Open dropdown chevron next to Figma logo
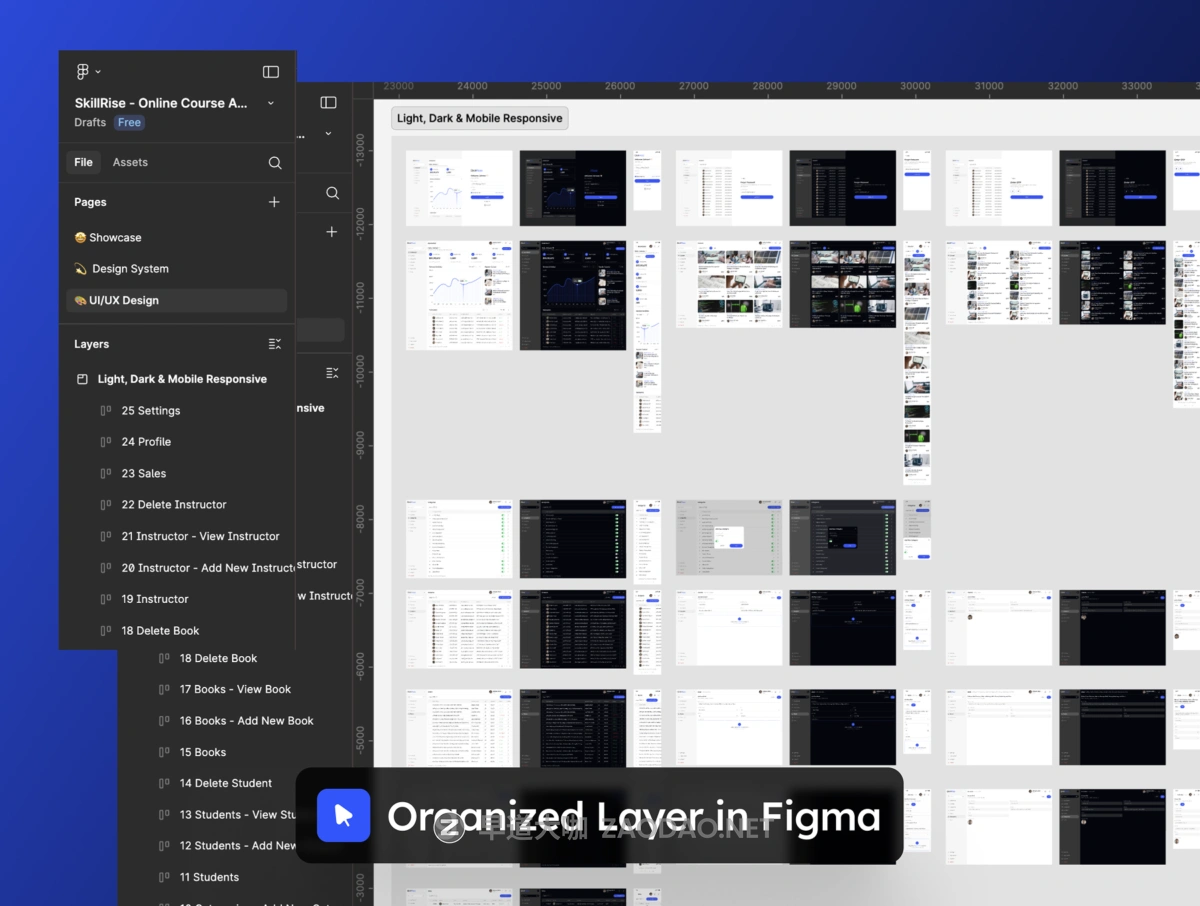 tap(98, 72)
